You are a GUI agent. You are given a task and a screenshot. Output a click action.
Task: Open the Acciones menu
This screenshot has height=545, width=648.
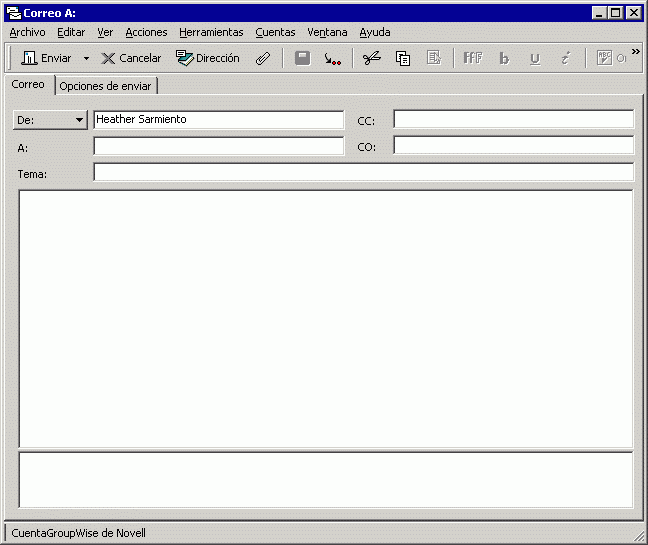(x=146, y=32)
